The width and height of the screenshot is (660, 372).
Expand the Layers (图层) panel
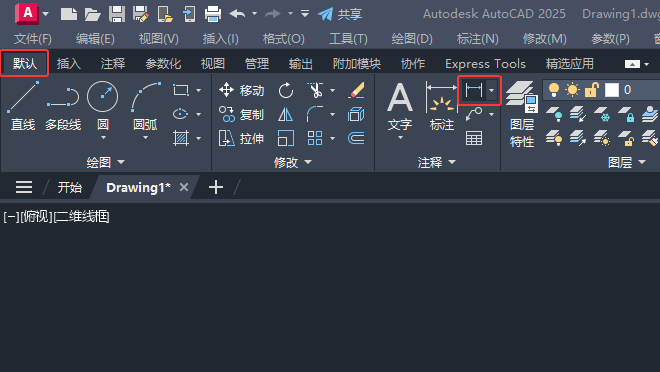[627, 162]
